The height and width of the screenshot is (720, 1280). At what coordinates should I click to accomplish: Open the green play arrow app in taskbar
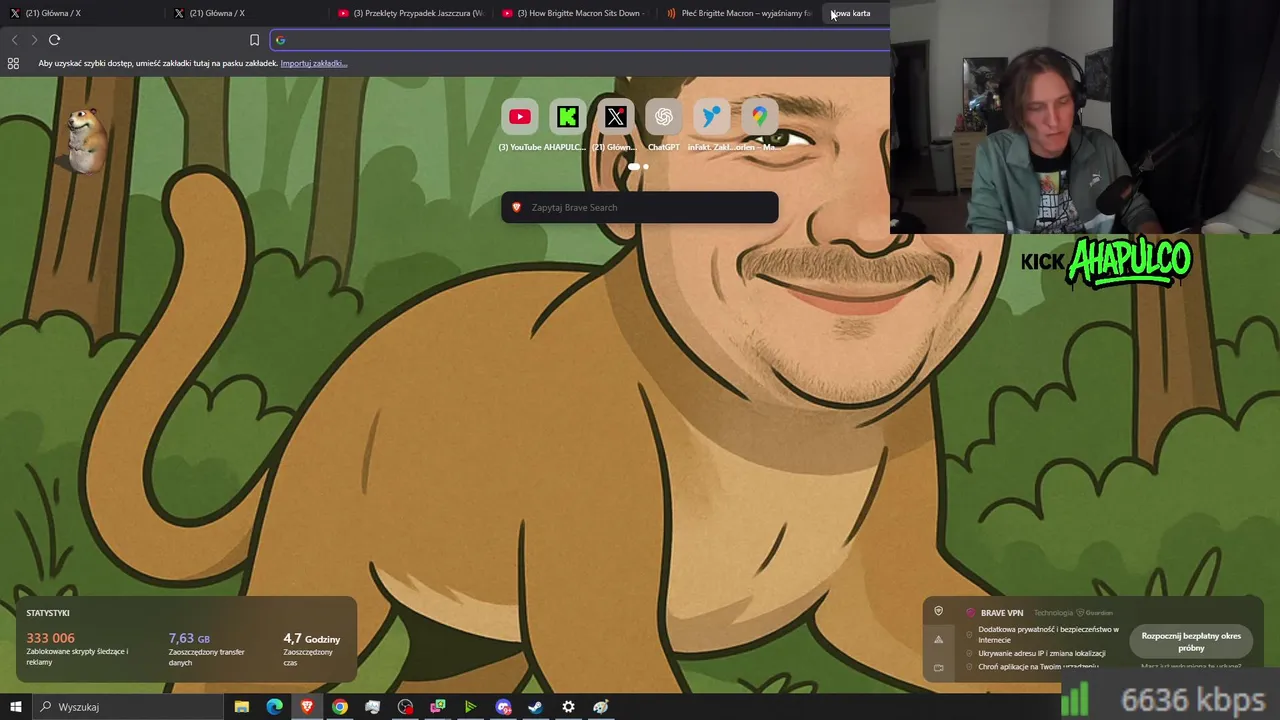click(x=470, y=707)
